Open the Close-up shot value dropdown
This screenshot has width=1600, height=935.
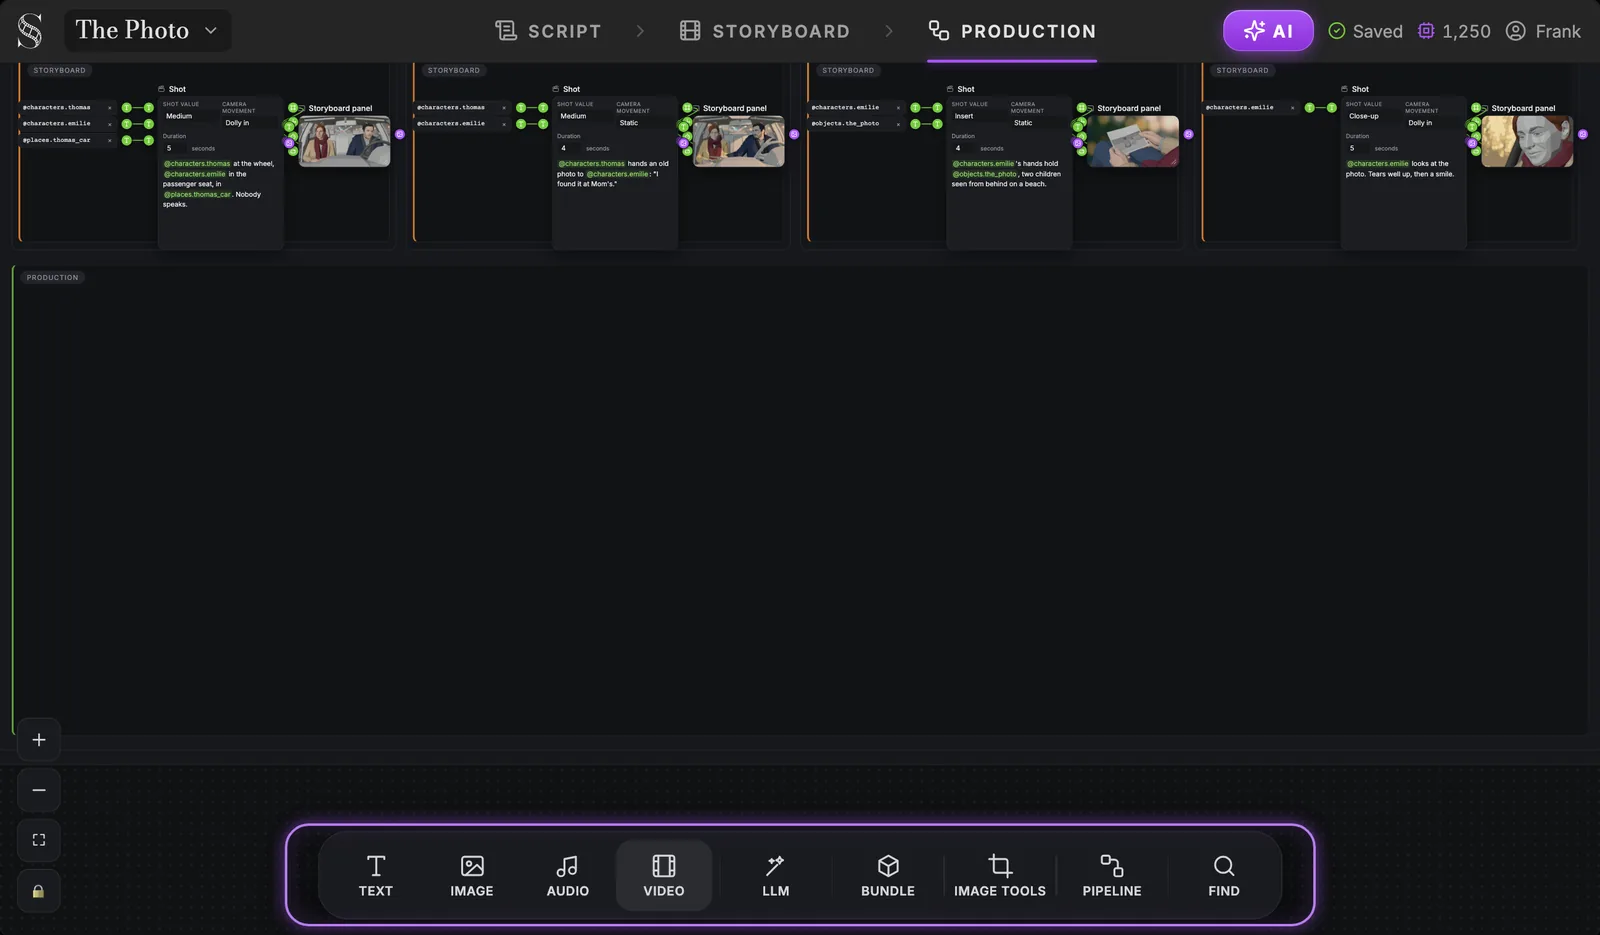click(1371, 116)
